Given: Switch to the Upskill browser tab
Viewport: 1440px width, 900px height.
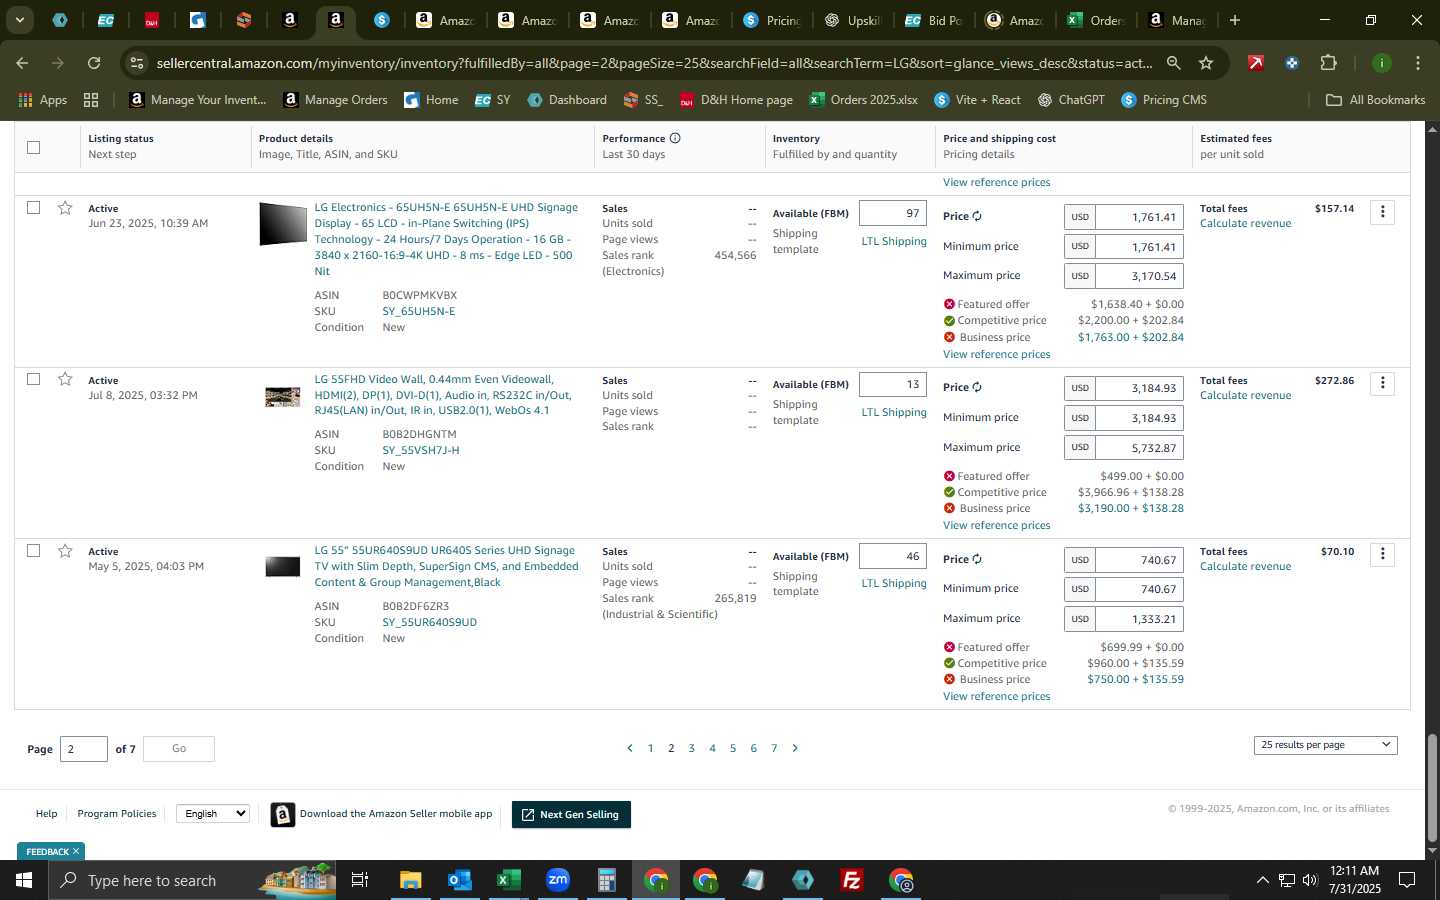Looking at the screenshot, I should click(x=853, y=20).
